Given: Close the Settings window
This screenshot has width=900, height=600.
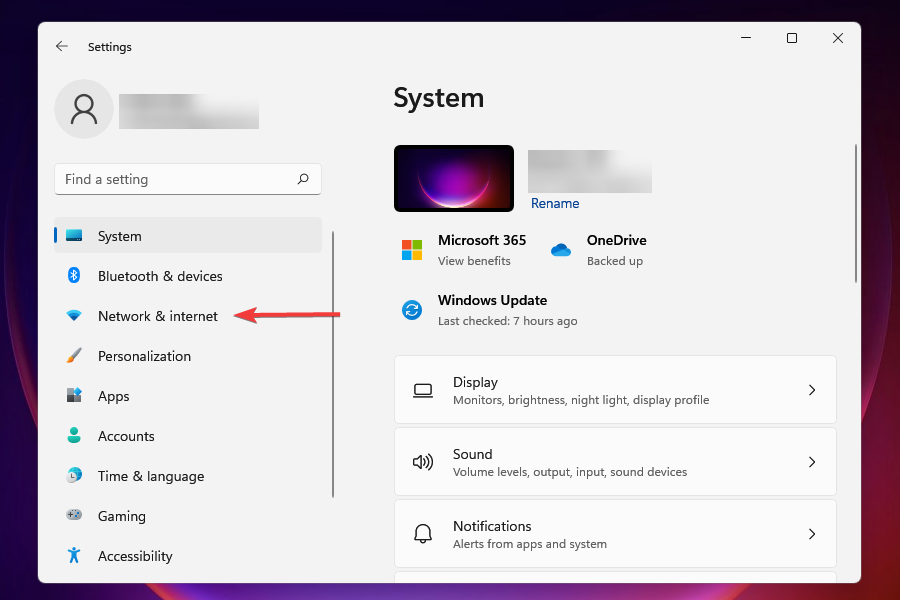Looking at the screenshot, I should point(838,38).
